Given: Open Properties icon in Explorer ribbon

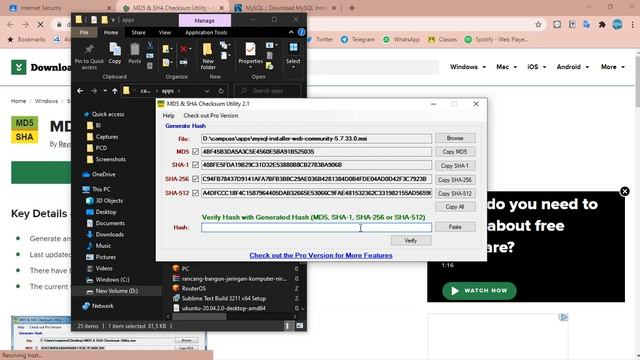Looking at the screenshot, I should pyautogui.click(x=250, y=49).
